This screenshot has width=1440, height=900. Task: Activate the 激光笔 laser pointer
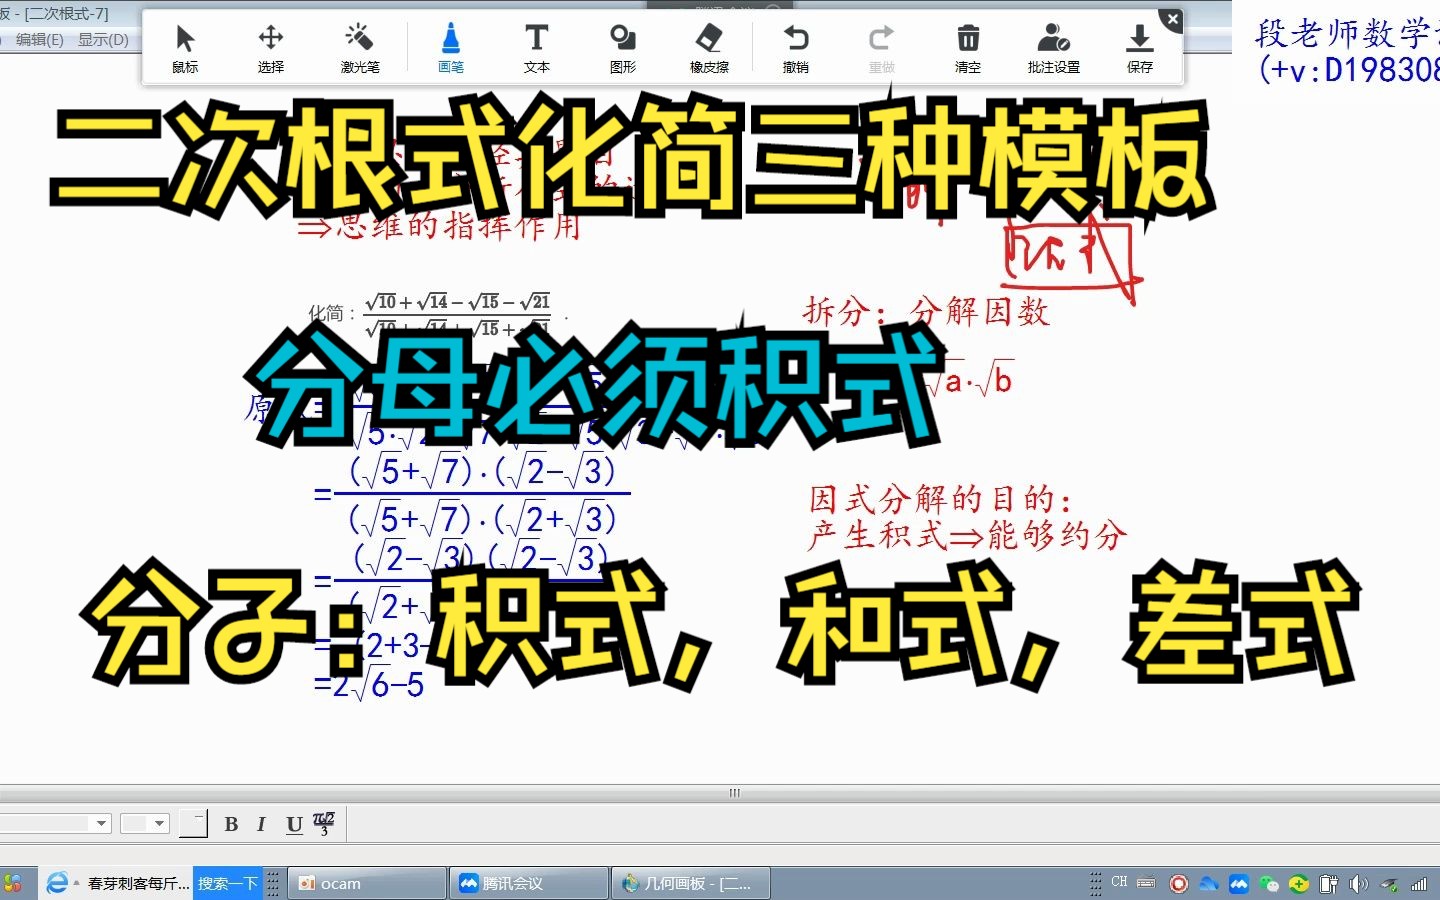[x=359, y=47]
